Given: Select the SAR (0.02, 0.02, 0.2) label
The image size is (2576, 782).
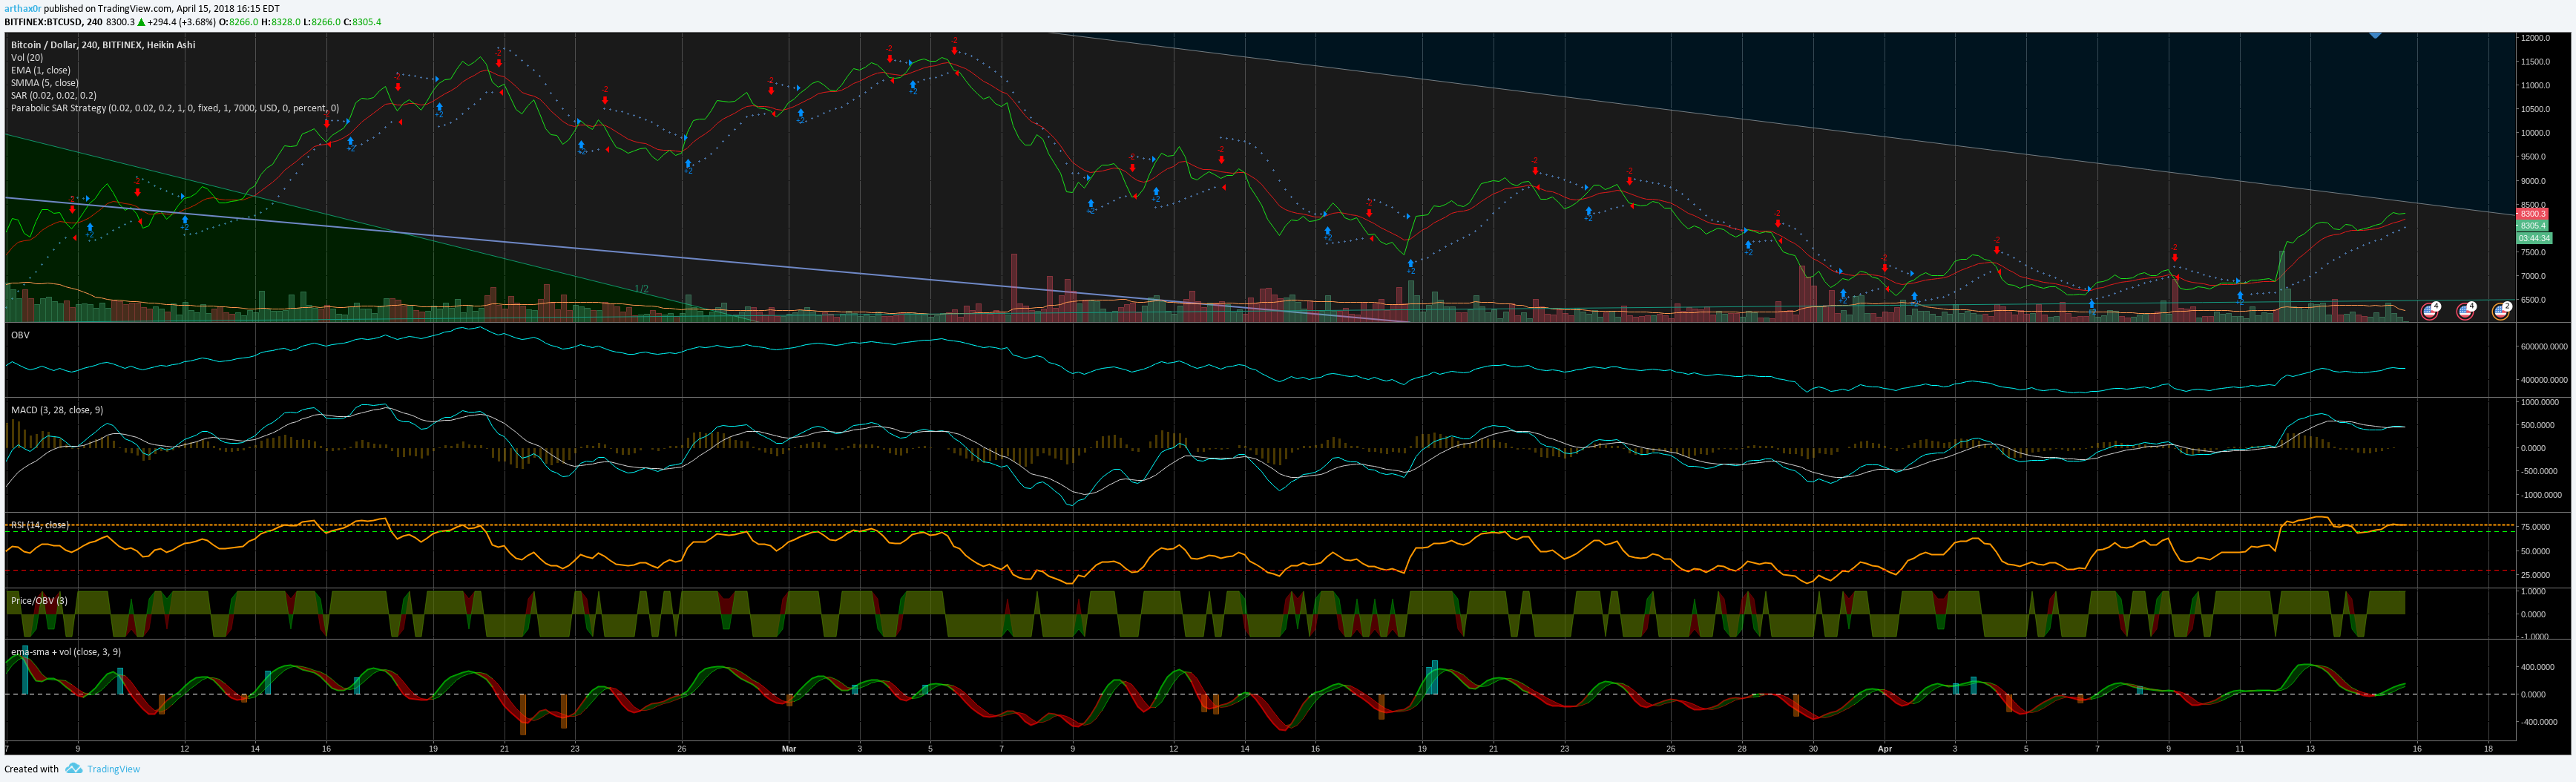Looking at the screenshot, I should [x=54, y=95].
